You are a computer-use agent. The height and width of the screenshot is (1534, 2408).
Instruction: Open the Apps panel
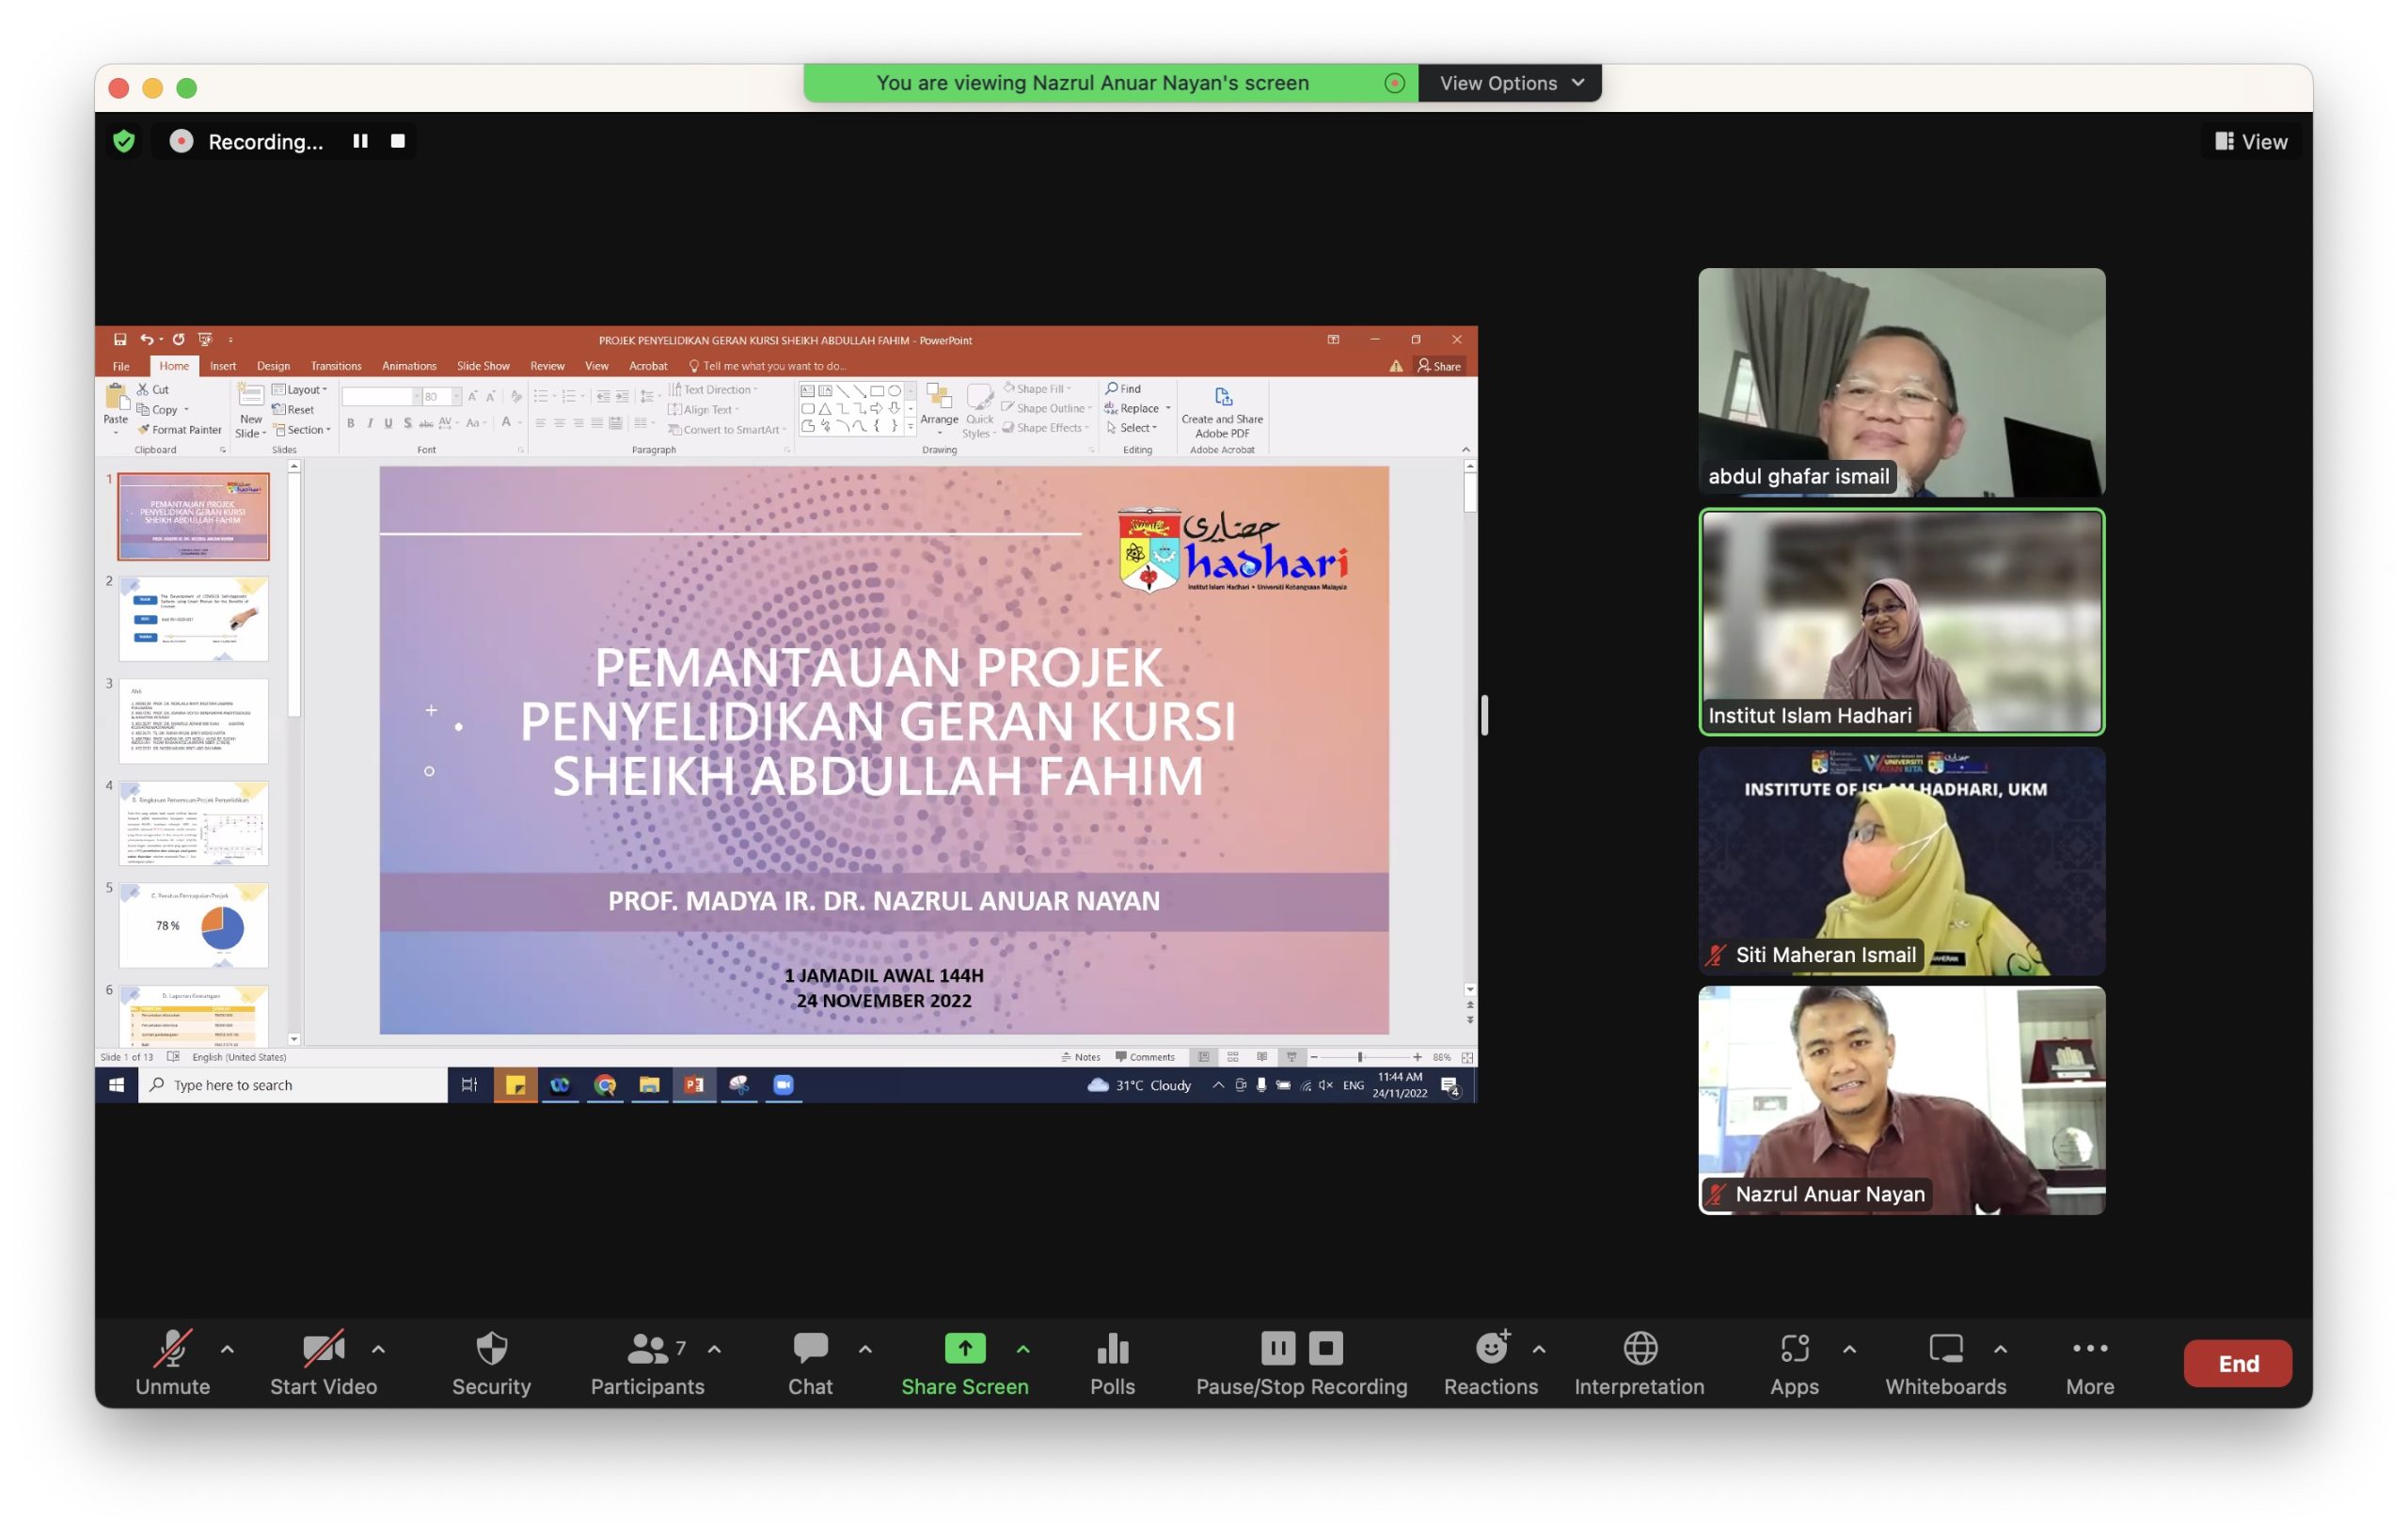(x=1794, y=1361)
